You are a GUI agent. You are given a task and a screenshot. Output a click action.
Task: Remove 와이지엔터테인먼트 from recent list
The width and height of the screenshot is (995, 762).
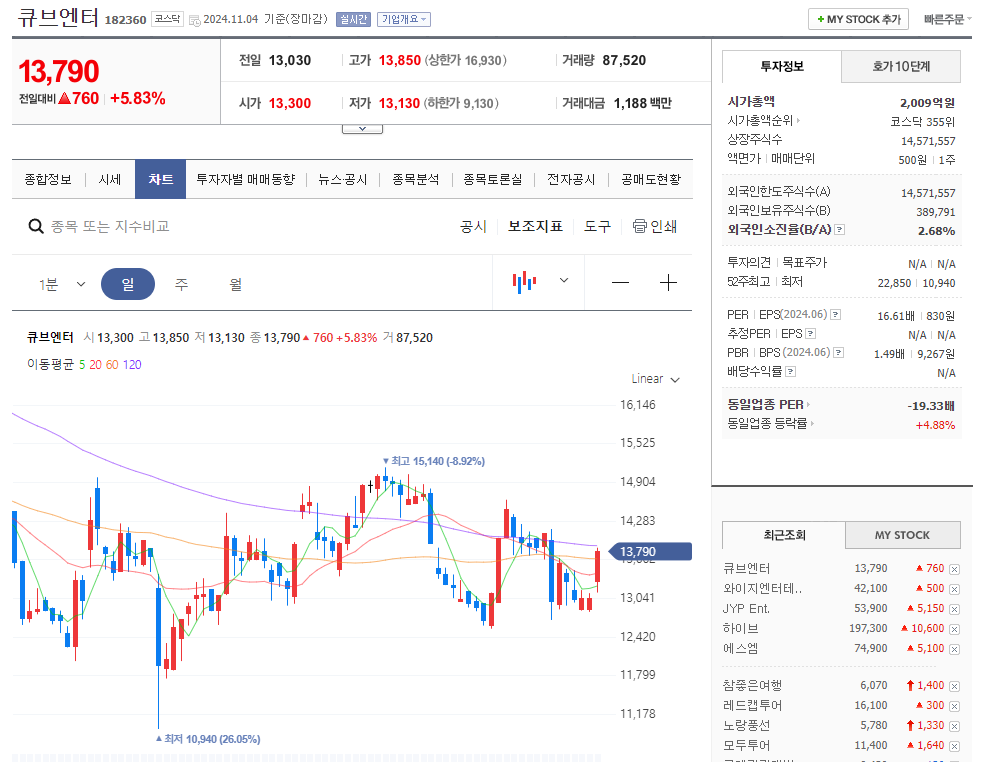tap(954, 589)
